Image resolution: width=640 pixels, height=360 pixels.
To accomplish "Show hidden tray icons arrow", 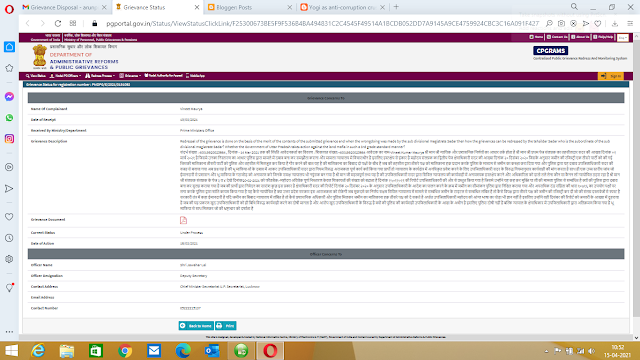I will [546, 351].
